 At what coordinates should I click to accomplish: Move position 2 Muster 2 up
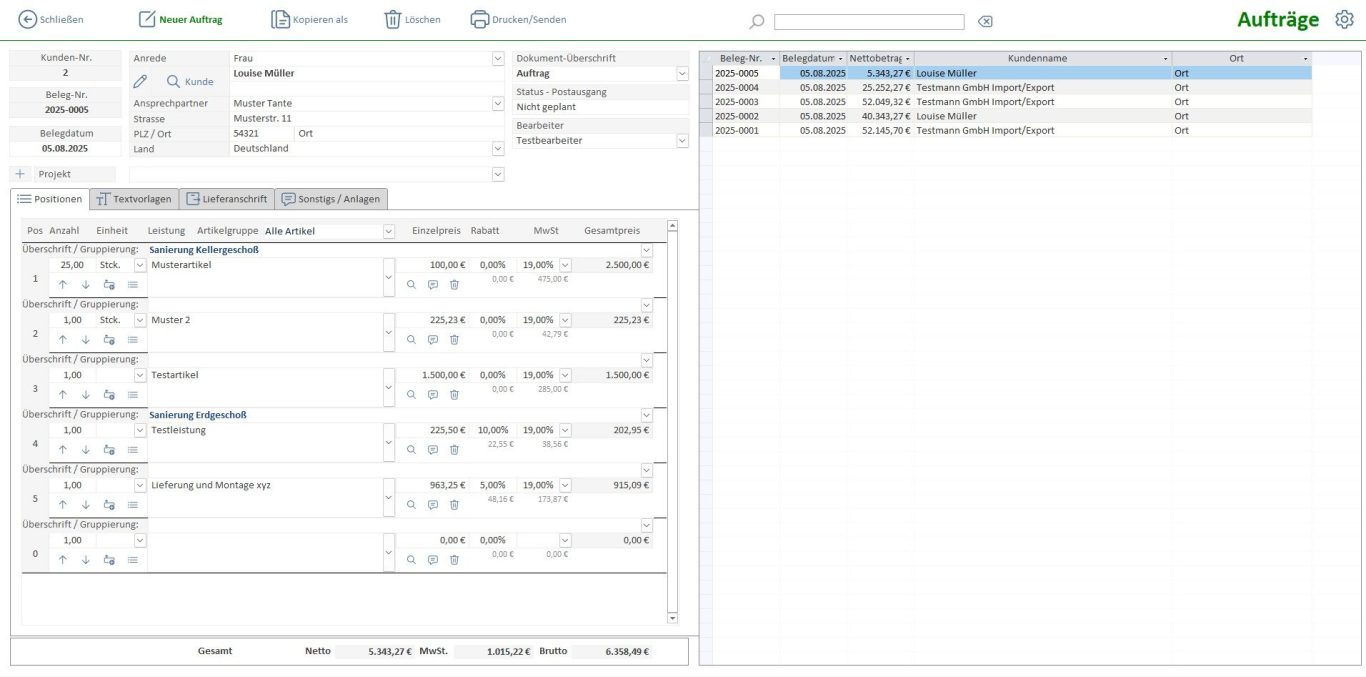63,340
